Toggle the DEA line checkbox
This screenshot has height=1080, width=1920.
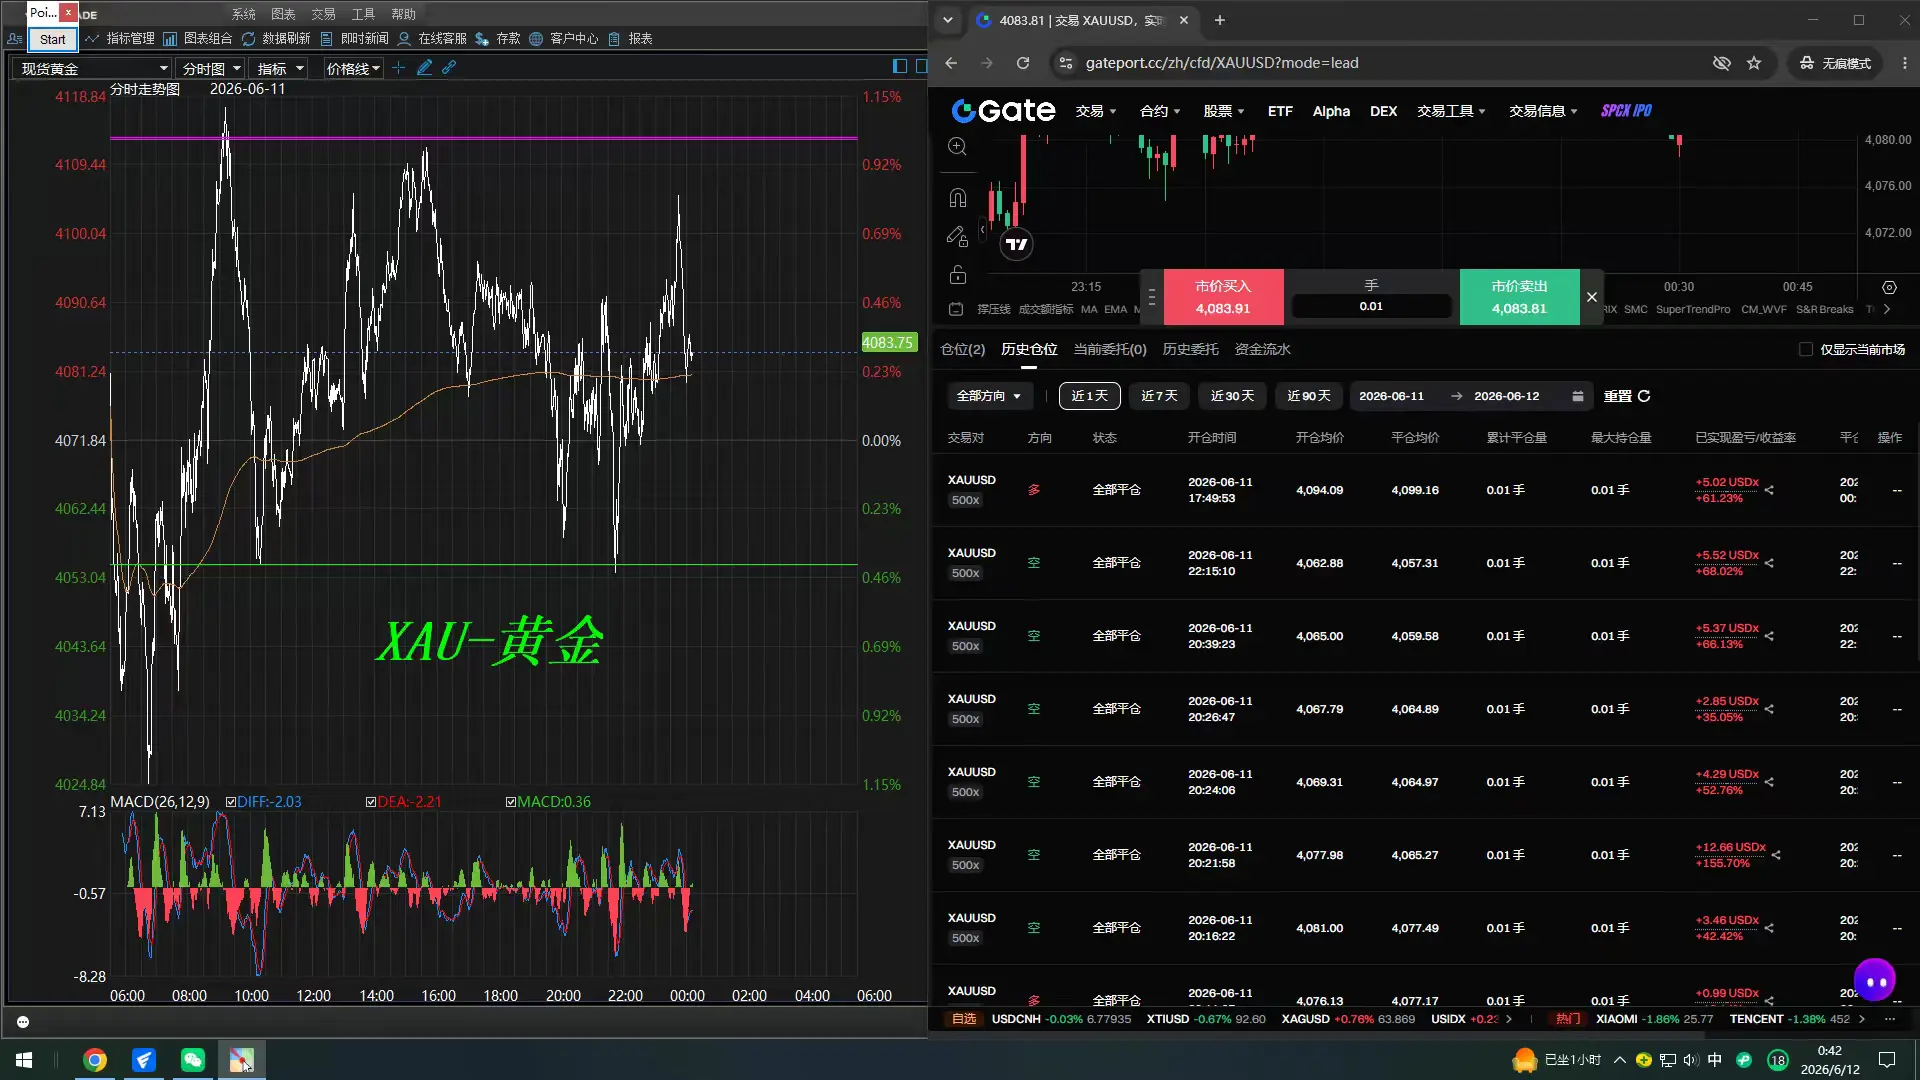click(371, 802)
